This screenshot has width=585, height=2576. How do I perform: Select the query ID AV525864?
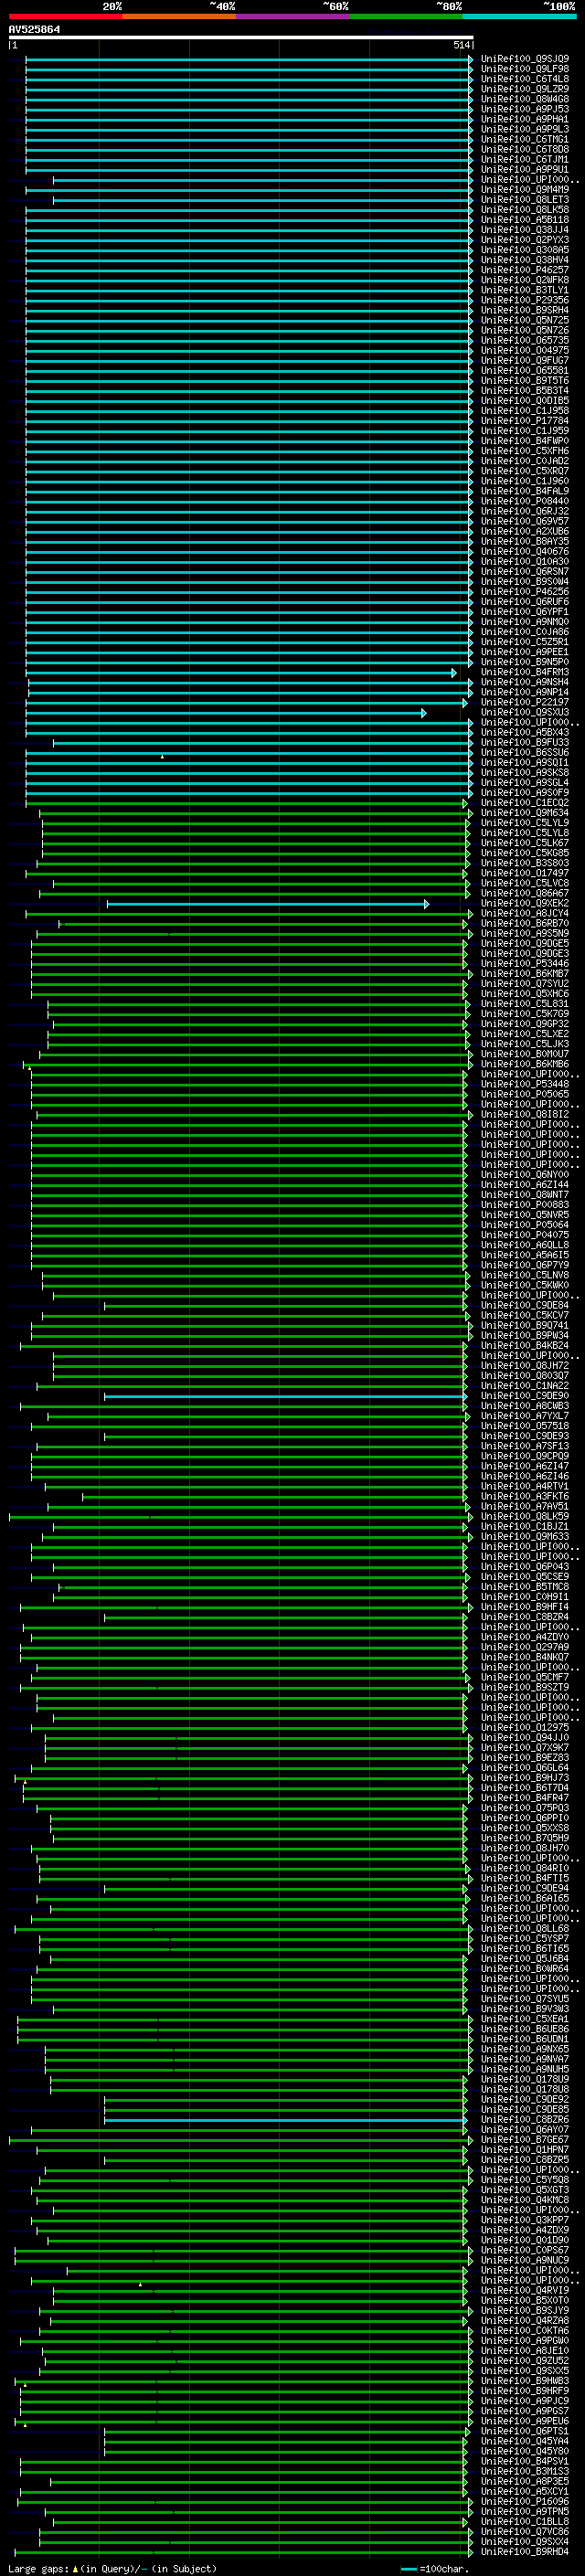pos(34,29)
